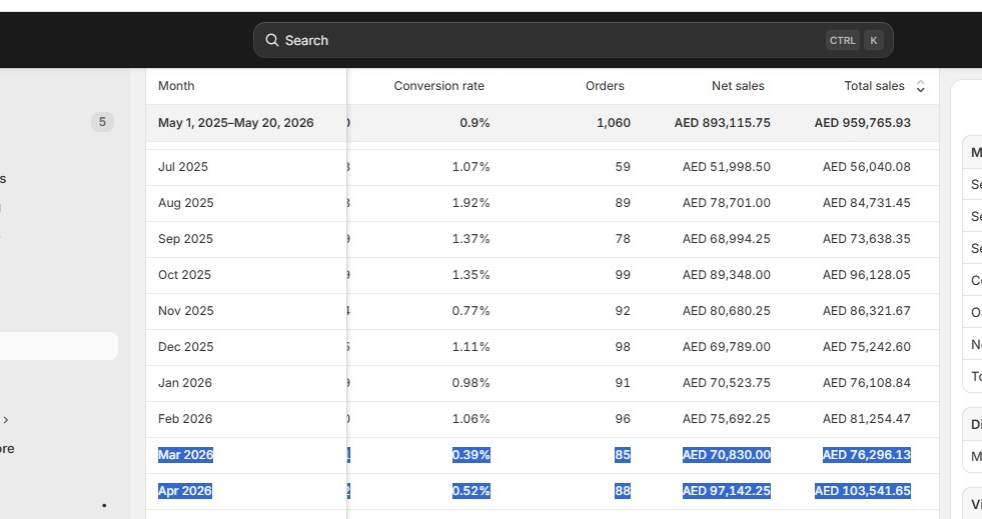982x519 pixels.
Task: Click conversion rate 1.37% for Sep 2025
Action: pos(471,239)
